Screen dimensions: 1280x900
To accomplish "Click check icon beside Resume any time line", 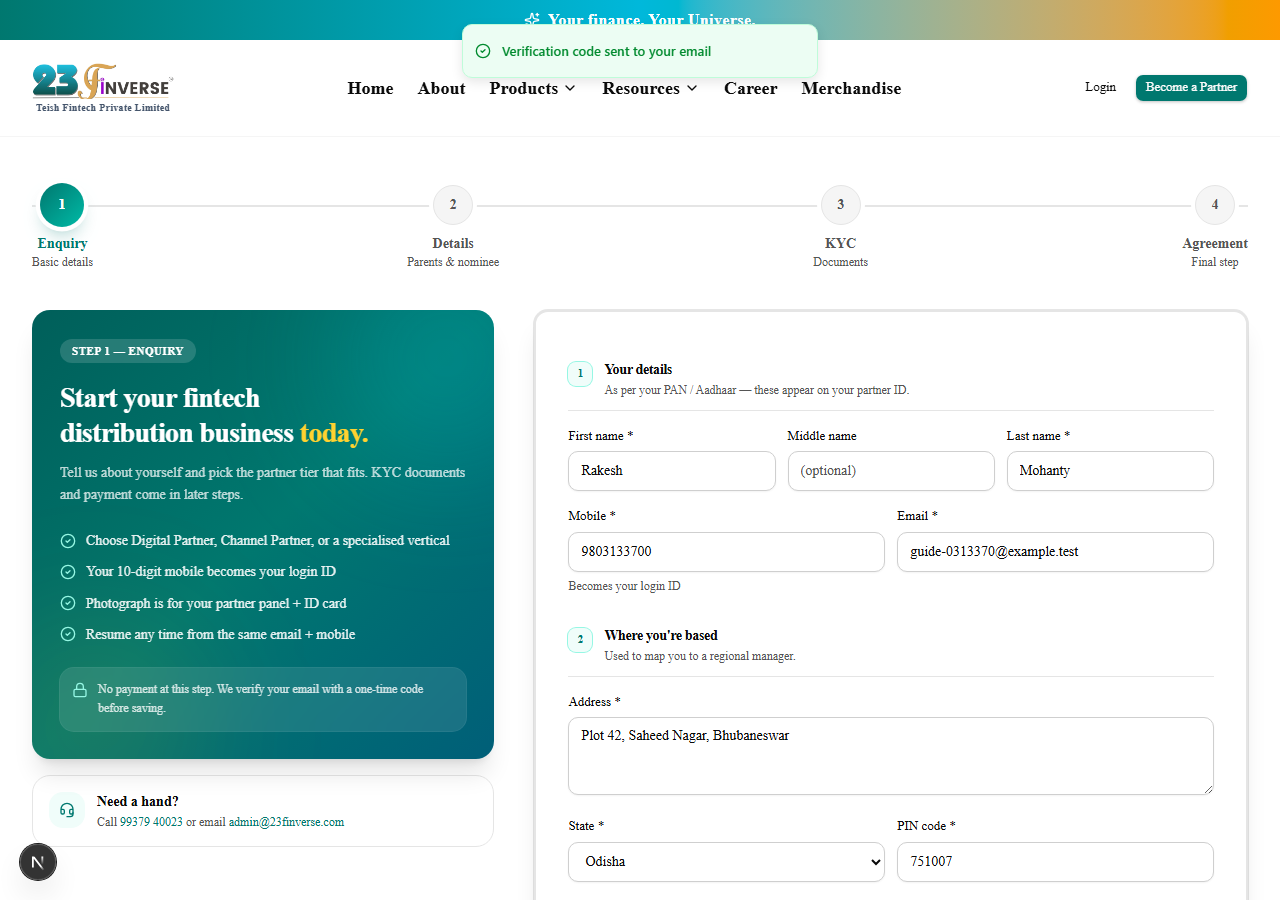I will [x=68, y=634].
